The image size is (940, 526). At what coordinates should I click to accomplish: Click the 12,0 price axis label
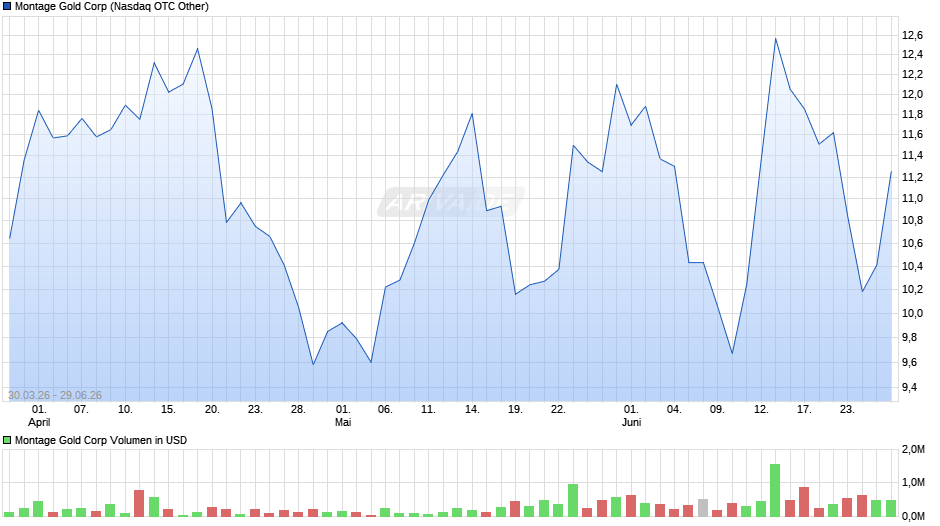tap(912, 94)
